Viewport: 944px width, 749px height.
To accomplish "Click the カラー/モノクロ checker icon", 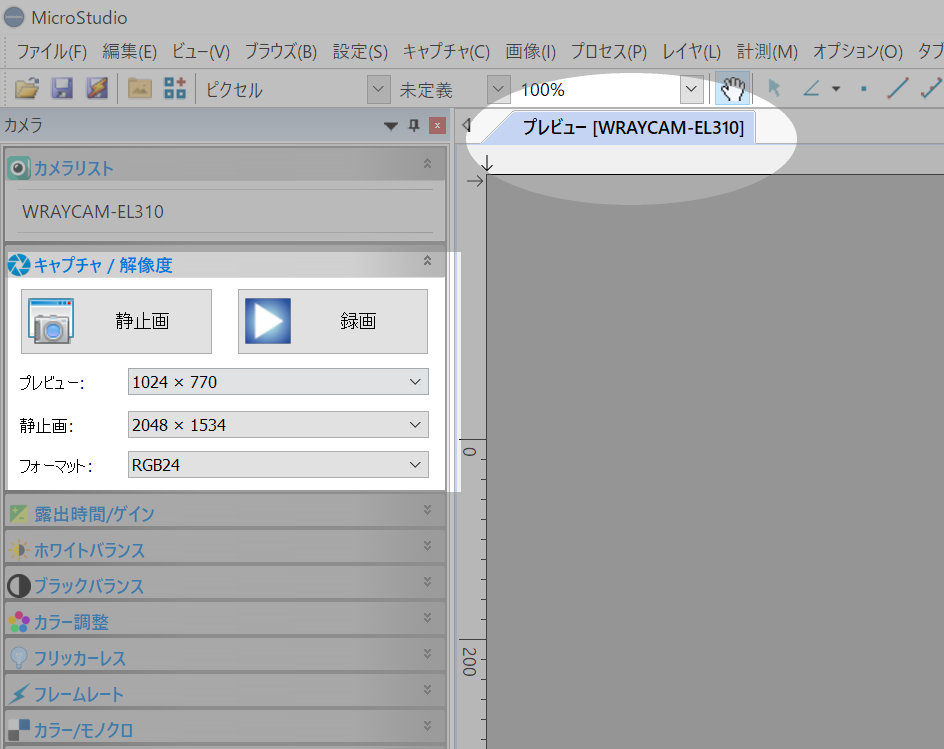I will pos(19,730).
